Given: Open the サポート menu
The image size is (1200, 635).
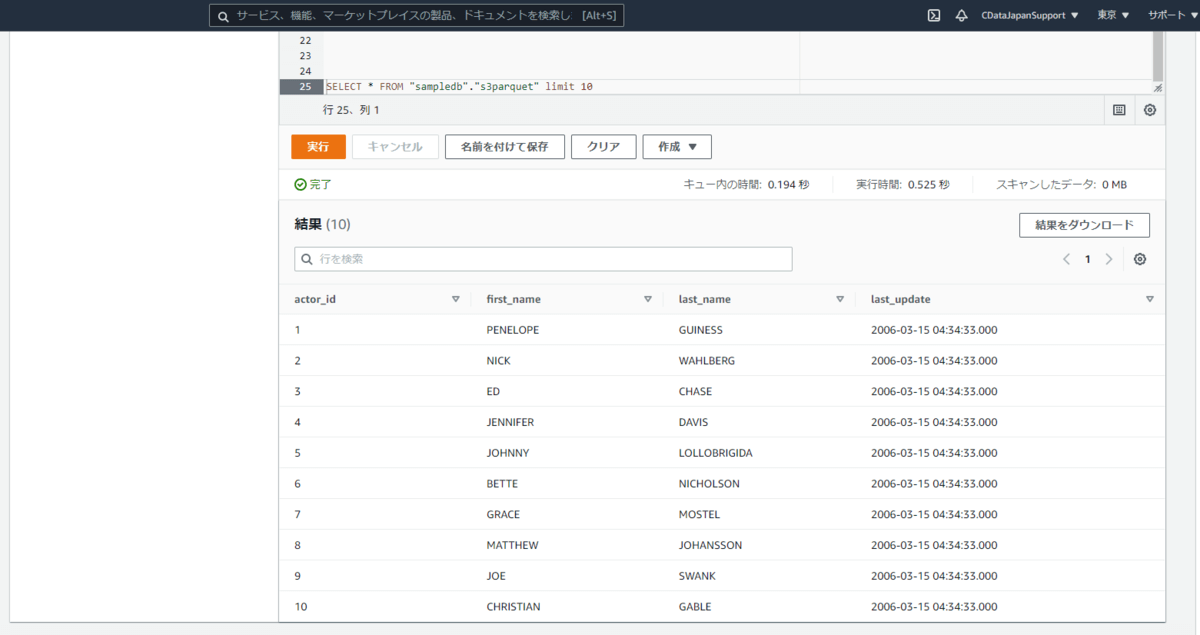Looking at the screenshot, I should (1171, 15).
